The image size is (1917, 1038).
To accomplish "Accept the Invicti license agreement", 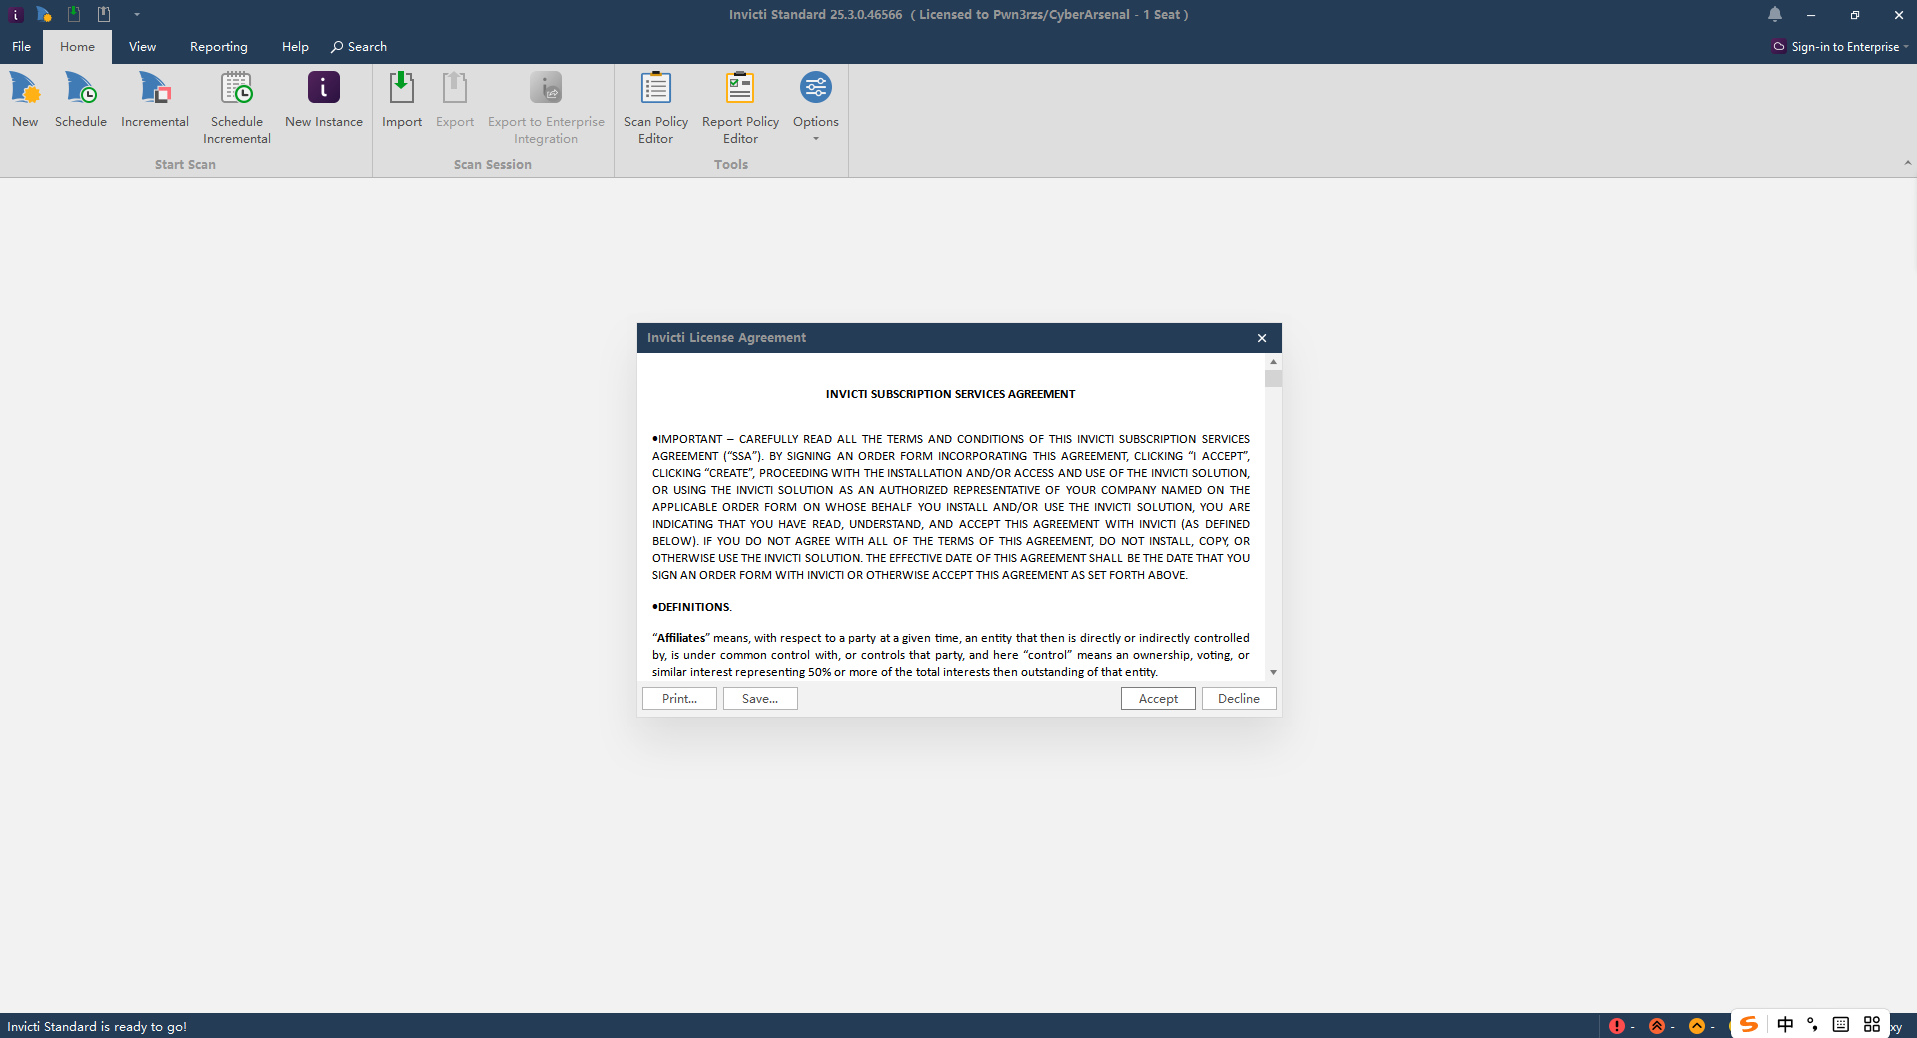I will [x=1158, y=699].
